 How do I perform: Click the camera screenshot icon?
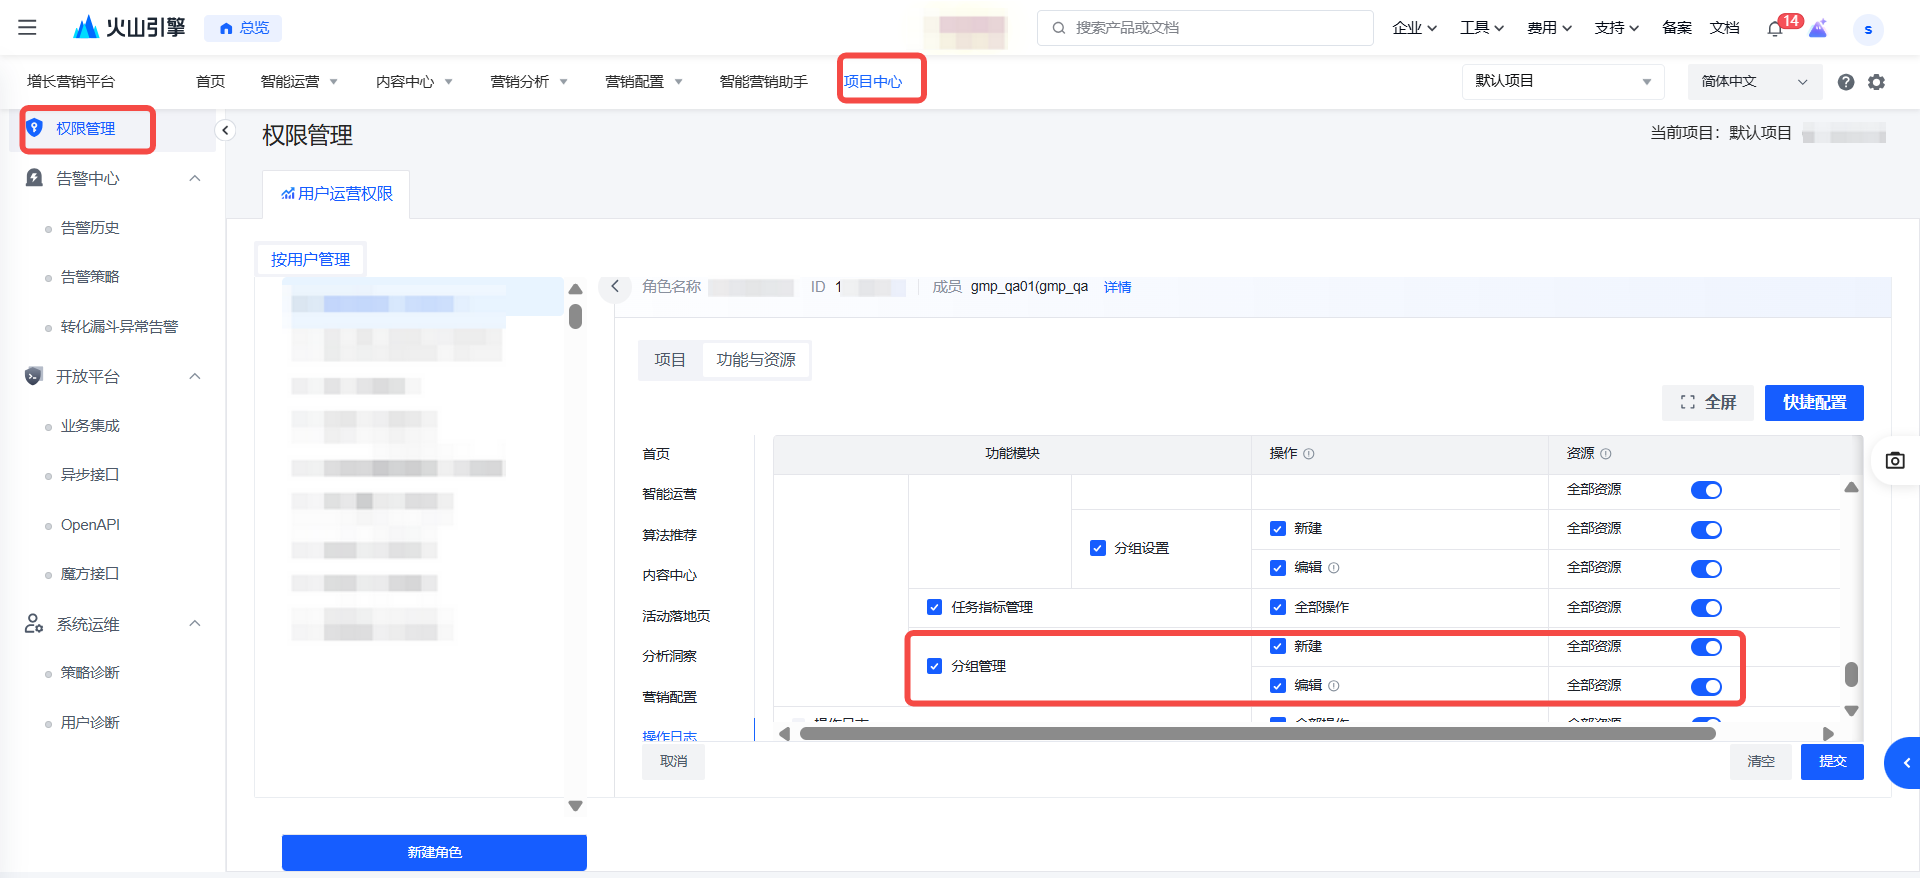[1895, 461]
